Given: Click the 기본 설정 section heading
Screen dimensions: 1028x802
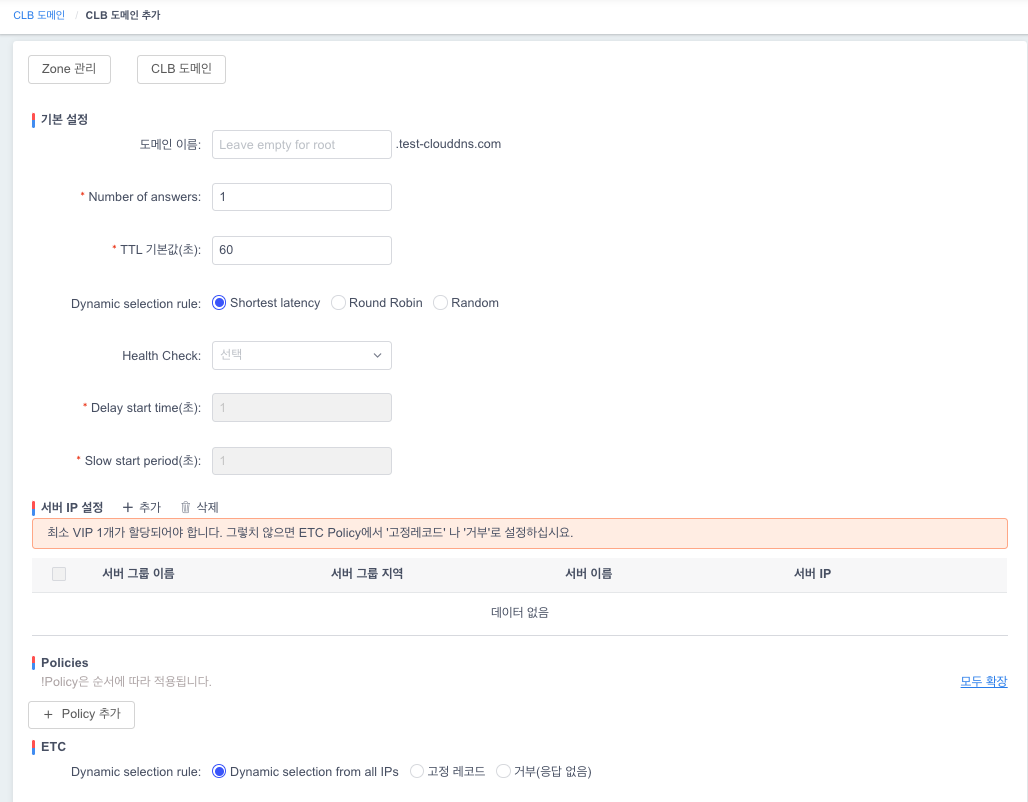Looking at the screenshot, I should point(64,119).
